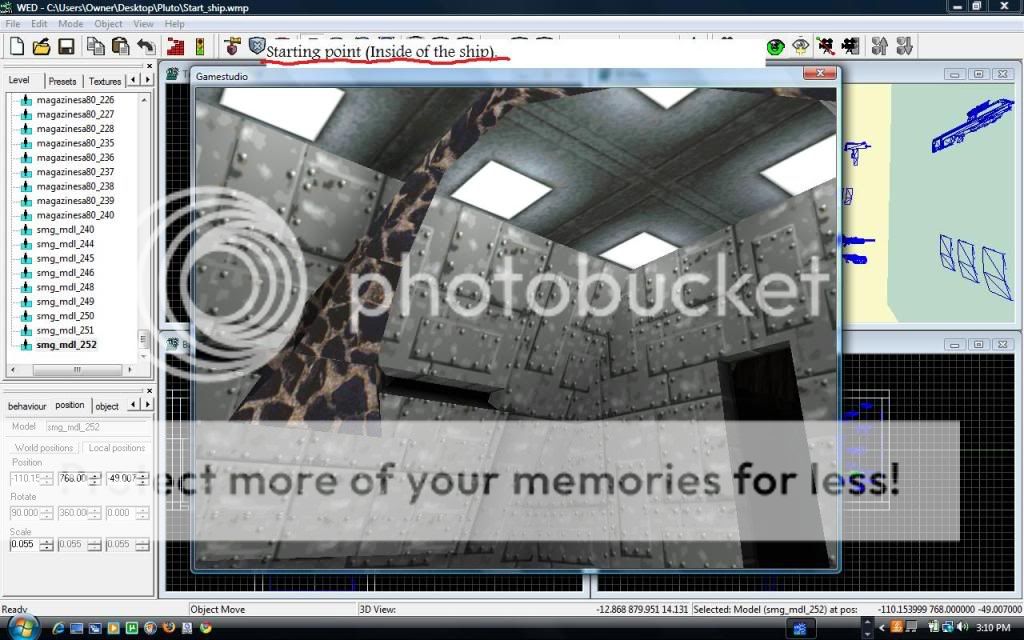This screenshot has height=640, width=1024.
Task: Click the Rotate 90.000 spinner arrows
Action: pyautogui.click(x=47, y=513)
